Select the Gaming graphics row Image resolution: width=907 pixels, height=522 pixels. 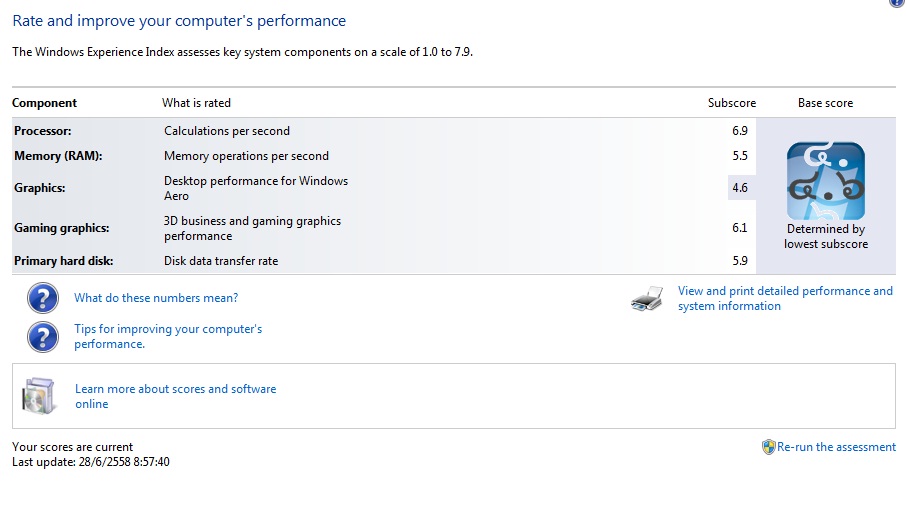pos(384,228)
